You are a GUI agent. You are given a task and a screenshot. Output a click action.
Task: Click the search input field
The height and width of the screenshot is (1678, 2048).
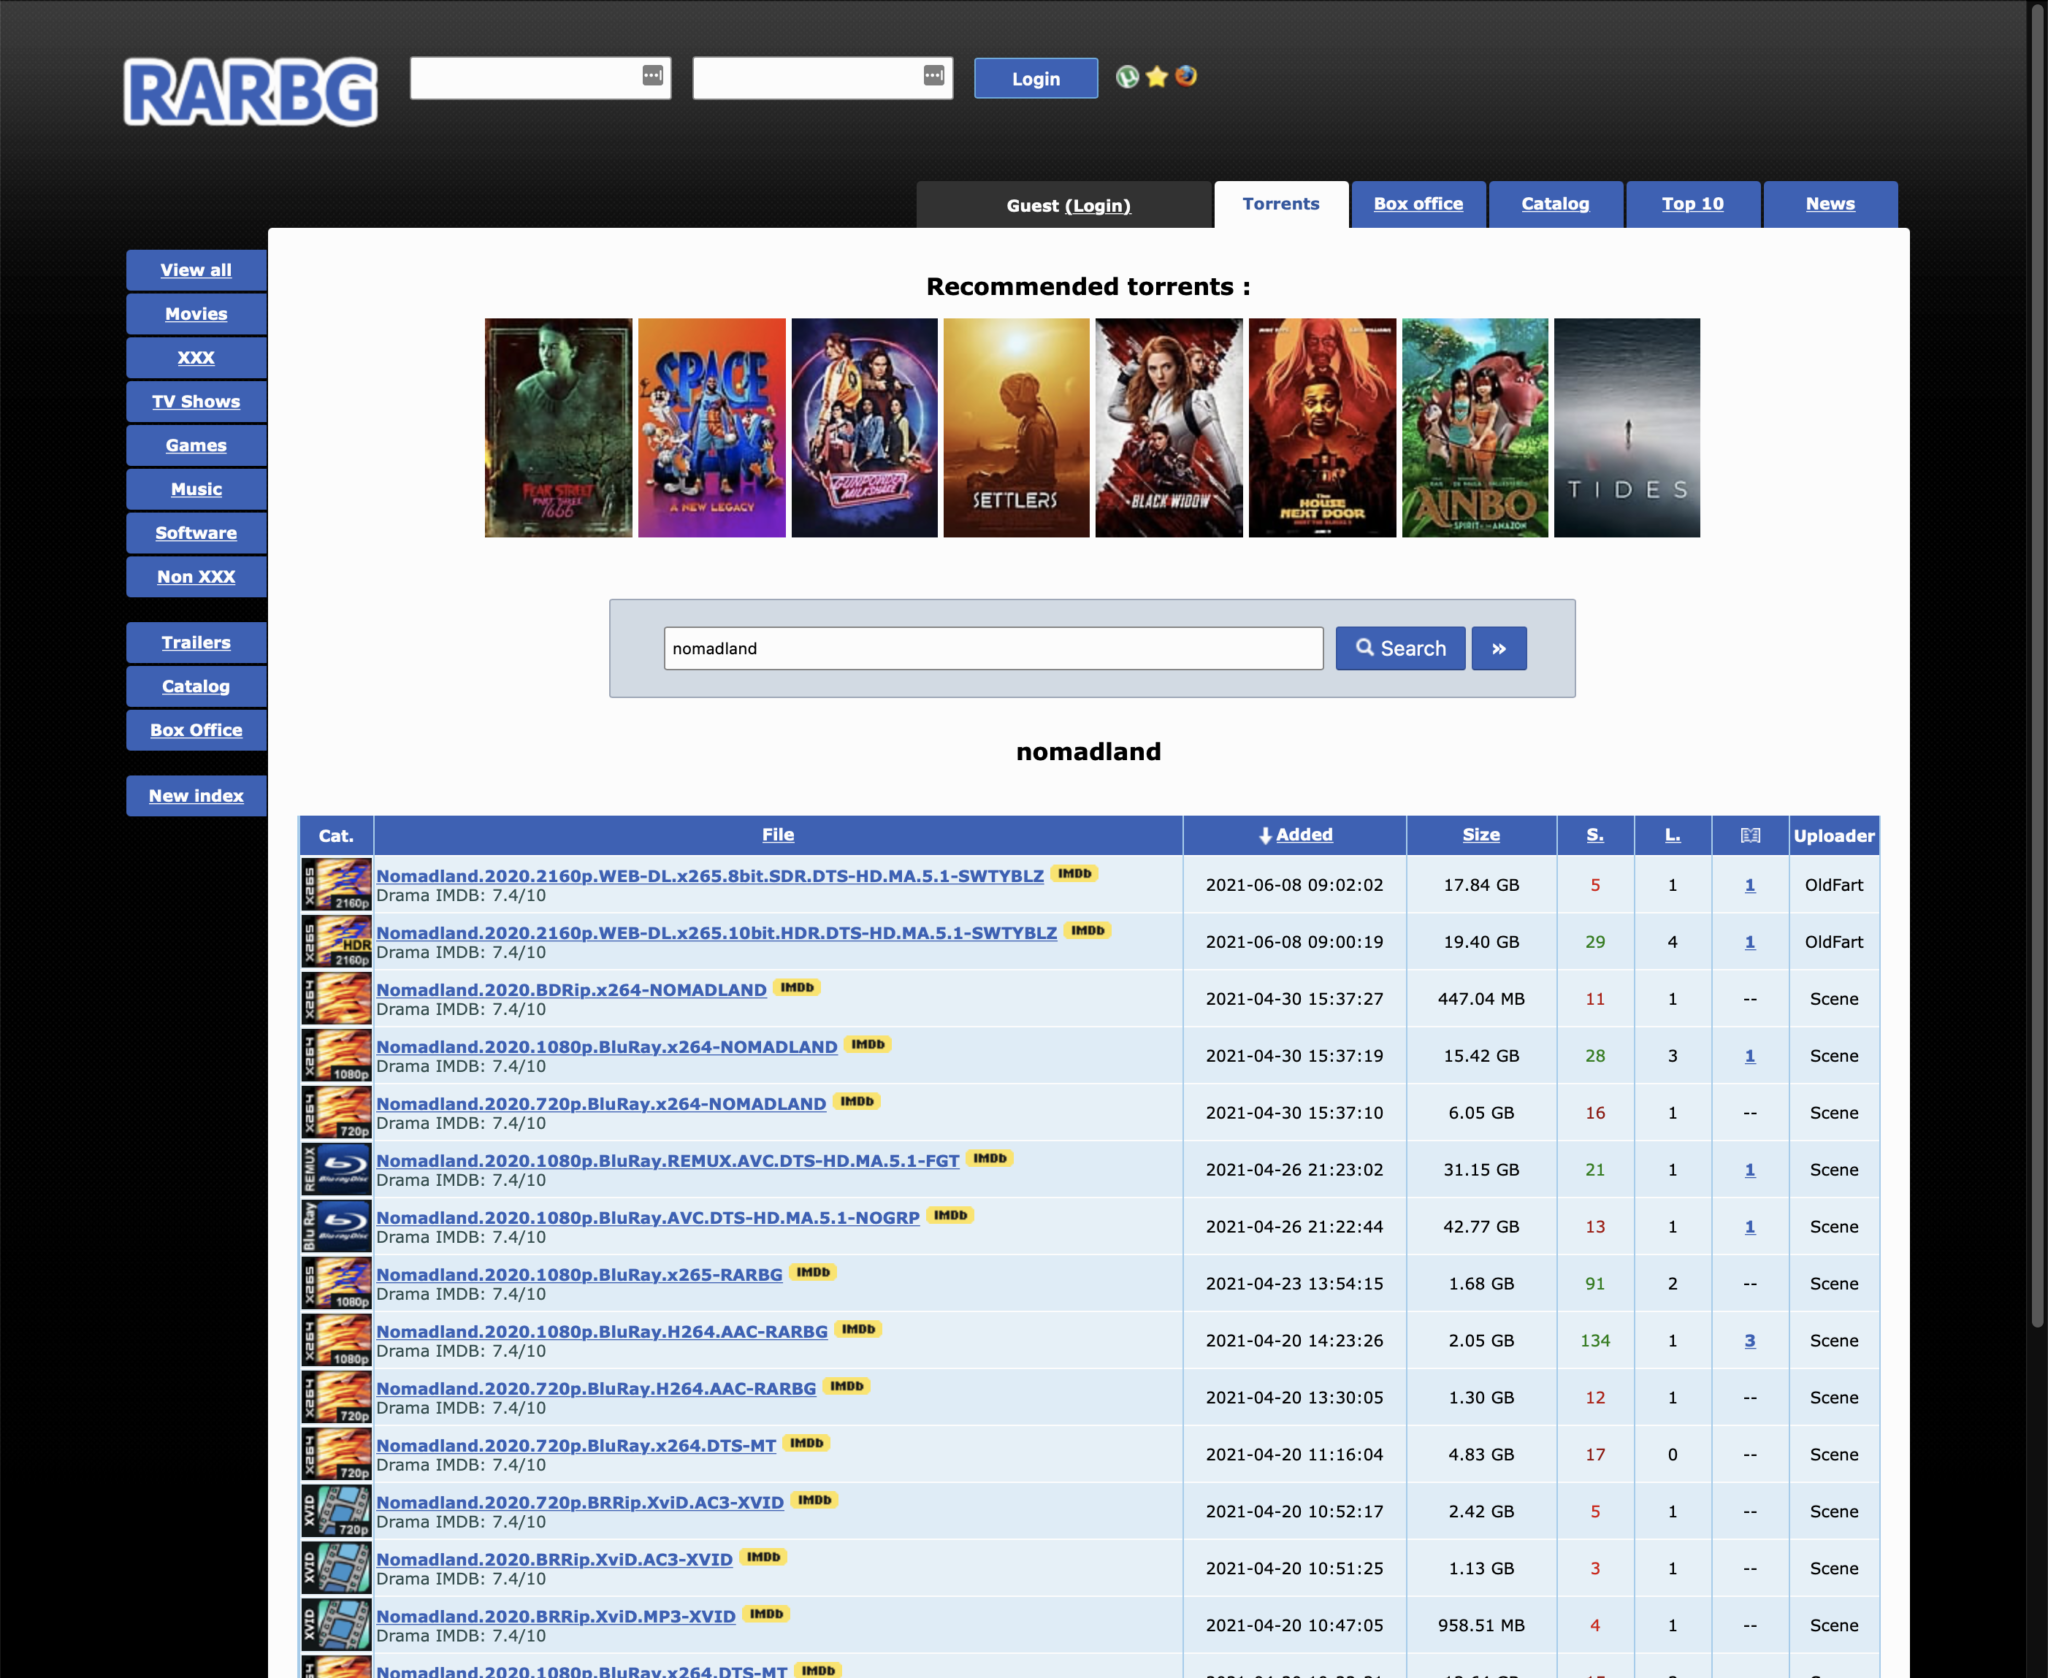(x=992, y=648)
